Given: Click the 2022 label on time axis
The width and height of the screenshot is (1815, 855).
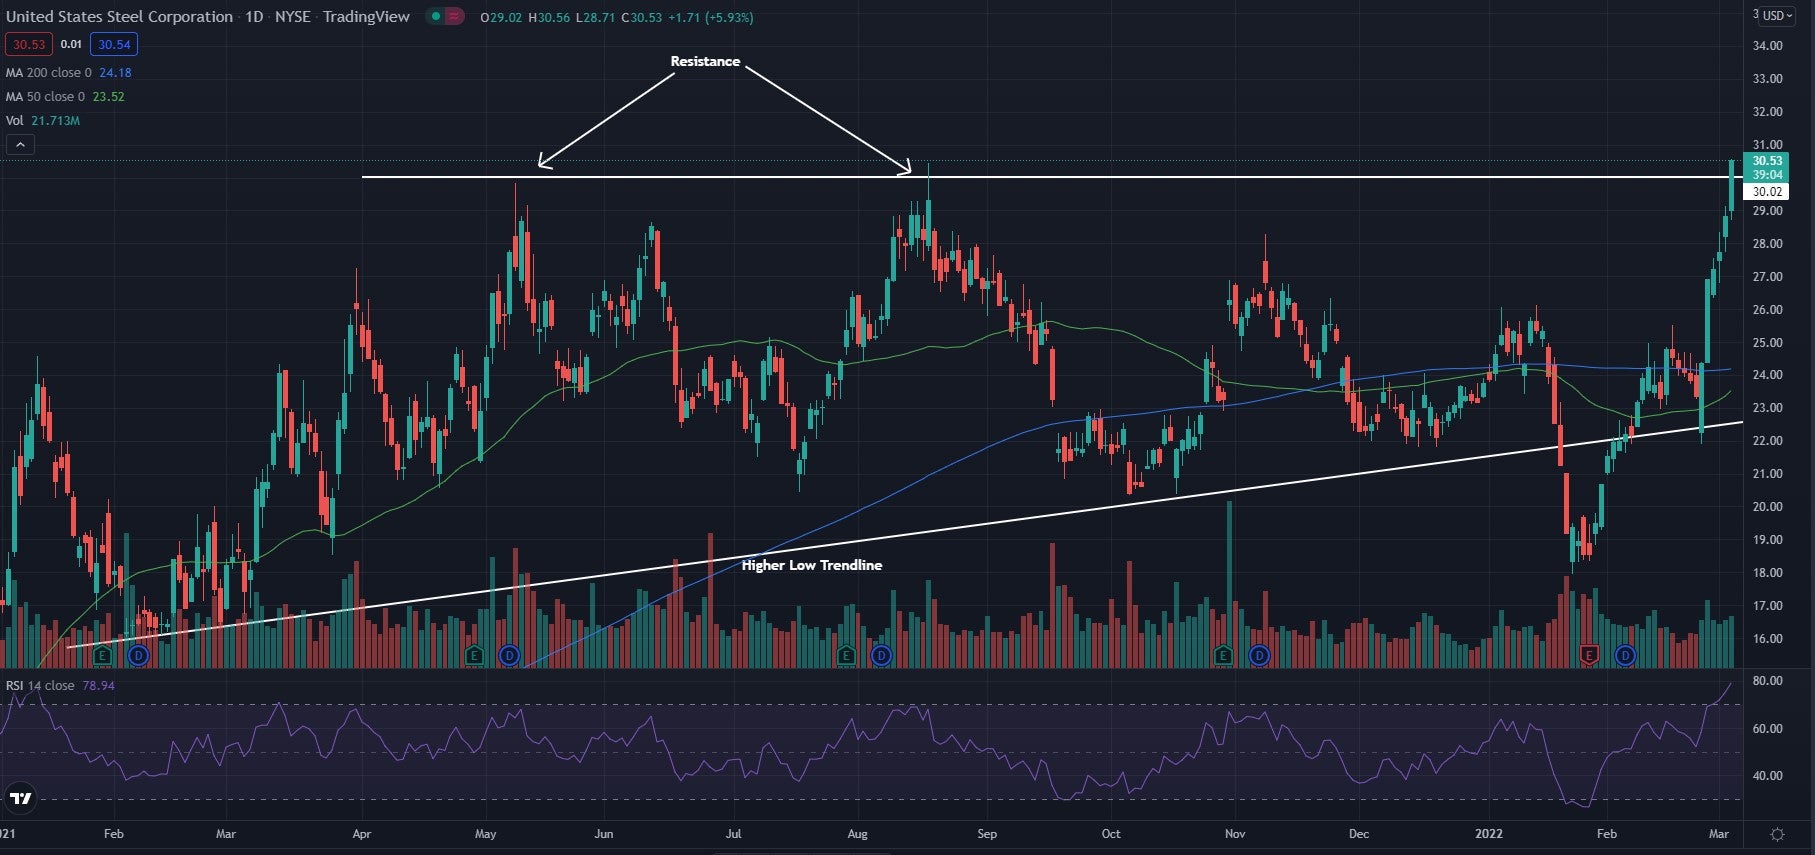Looking at the screenshot, I should [x=1489, y=834].
